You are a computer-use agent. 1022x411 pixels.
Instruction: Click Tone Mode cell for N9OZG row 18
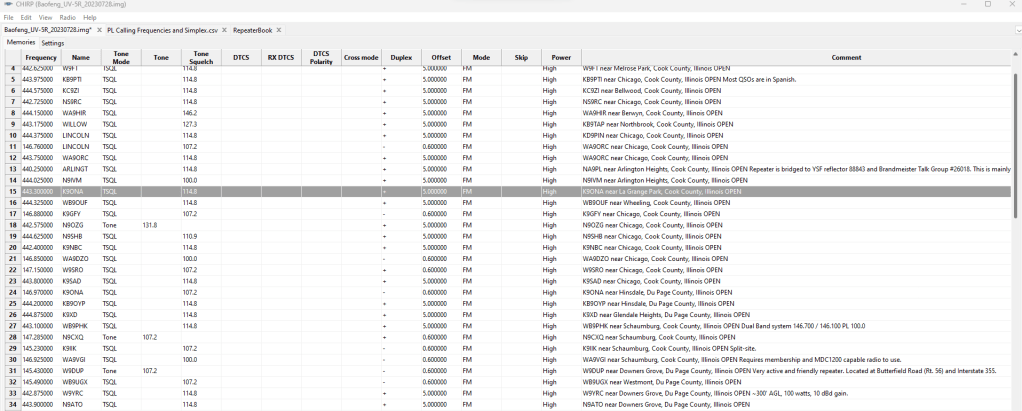[x=121, y=225]
